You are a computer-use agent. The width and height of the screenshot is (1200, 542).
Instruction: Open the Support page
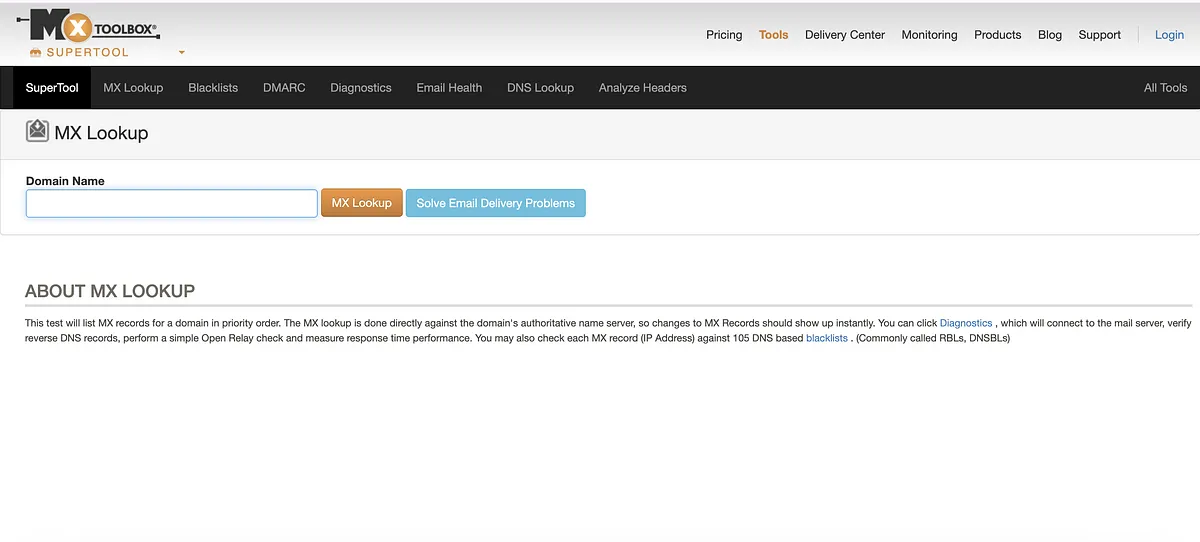(x=1099, y=34)
